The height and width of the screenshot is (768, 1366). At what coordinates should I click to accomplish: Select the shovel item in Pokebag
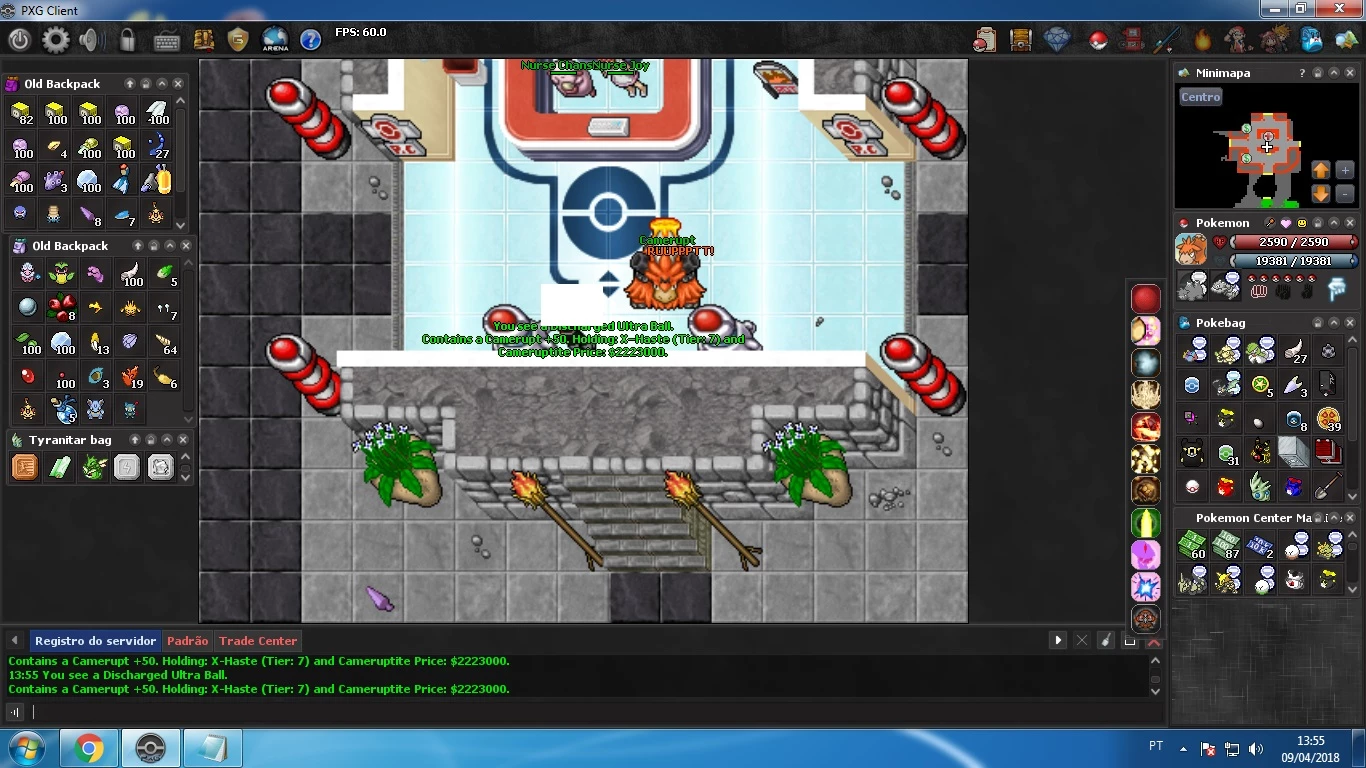click(x=1327, y=487)
